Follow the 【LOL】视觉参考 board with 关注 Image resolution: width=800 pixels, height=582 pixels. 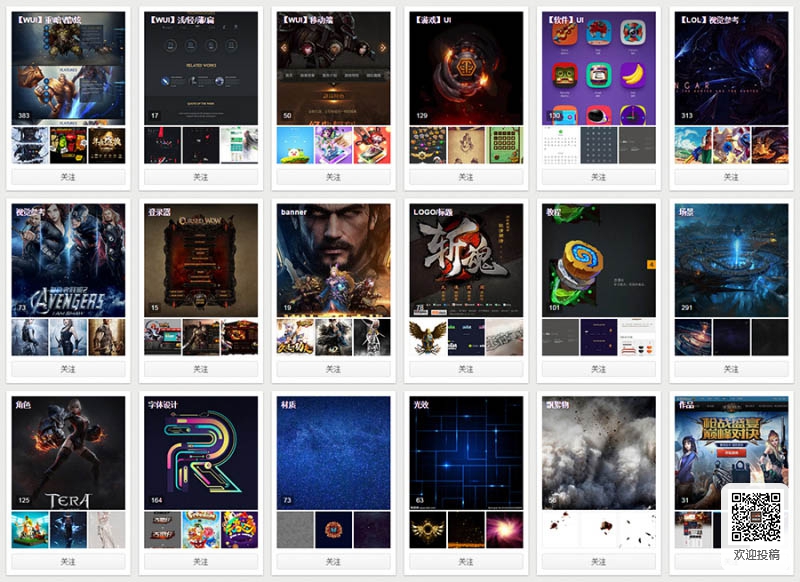tap(731, 177)
